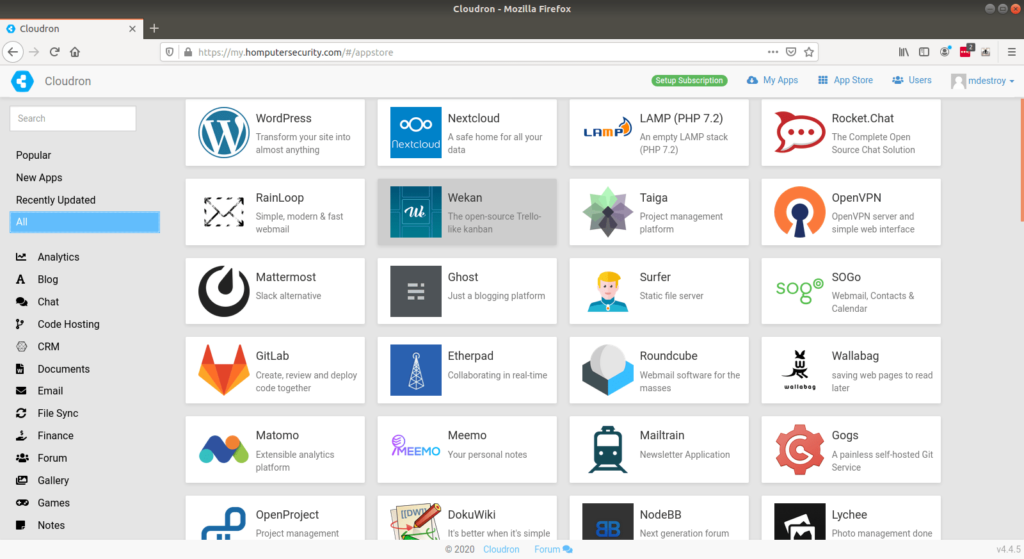Viewport: 1024px width, 559px height.
Task: Open the NodeBB logo icon
Action: [x=607, y=522]
